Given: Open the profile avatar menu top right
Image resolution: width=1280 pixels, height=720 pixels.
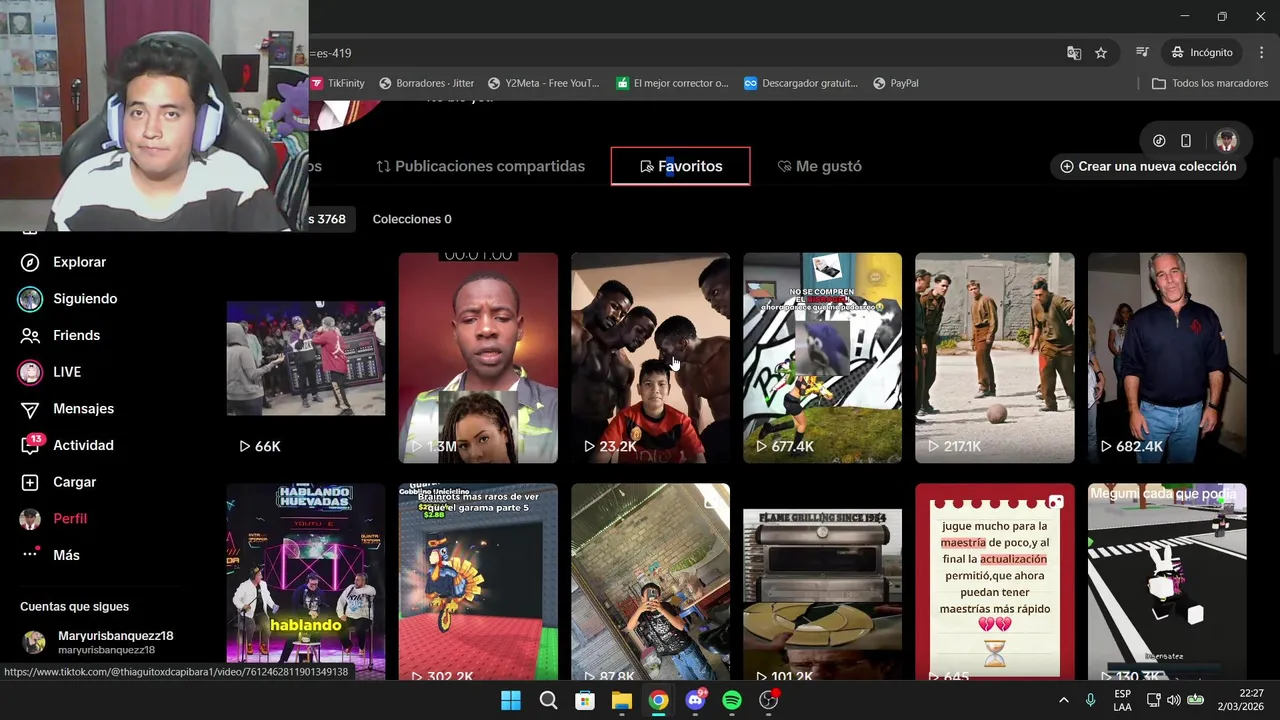Looking at the screenshot, I should tap(1226, 141).
